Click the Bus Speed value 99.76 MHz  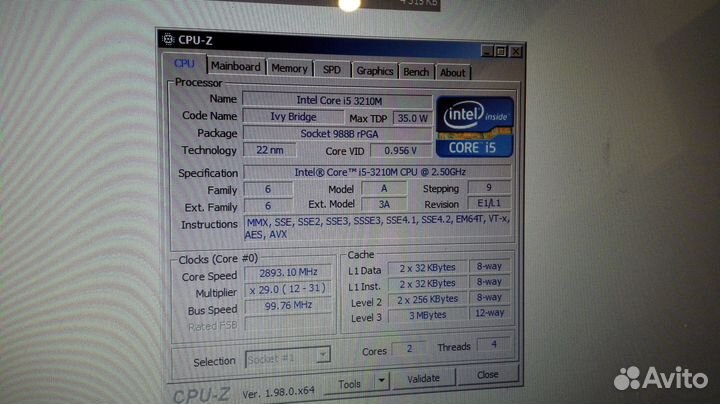pos(288,306)
